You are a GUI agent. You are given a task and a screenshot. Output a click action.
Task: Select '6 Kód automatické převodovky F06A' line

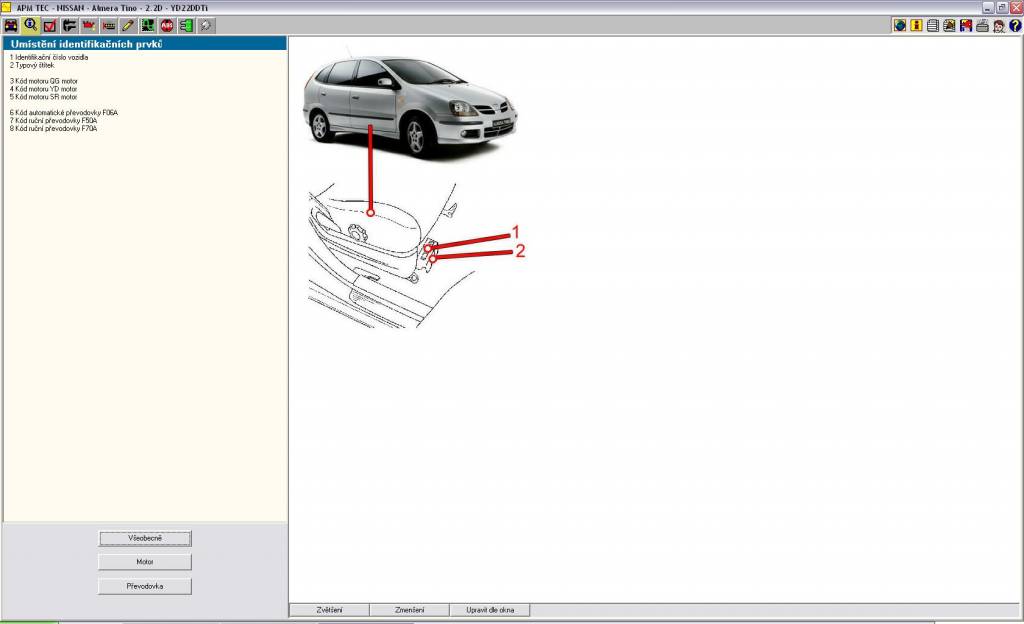pyautogui.click(x=64, y=113)
